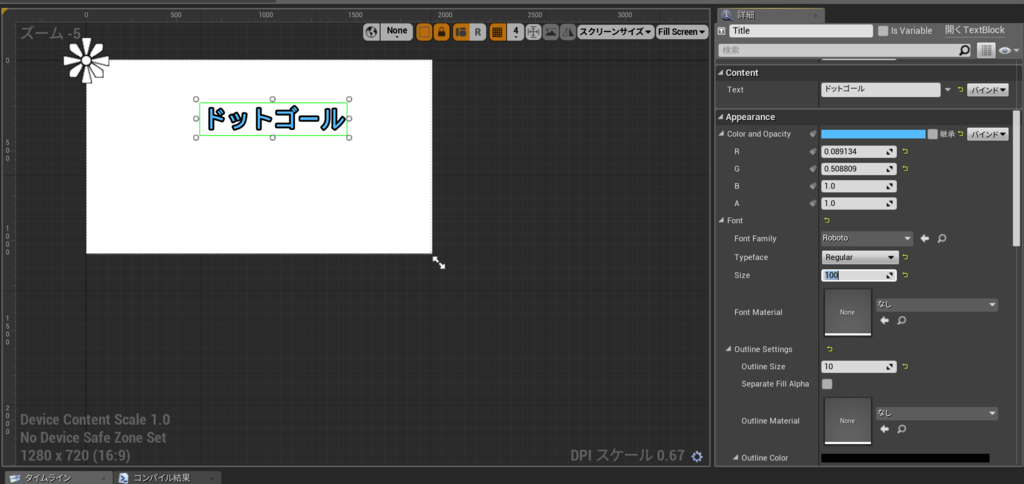Close the 詳細 tab

tap(815, 15)
